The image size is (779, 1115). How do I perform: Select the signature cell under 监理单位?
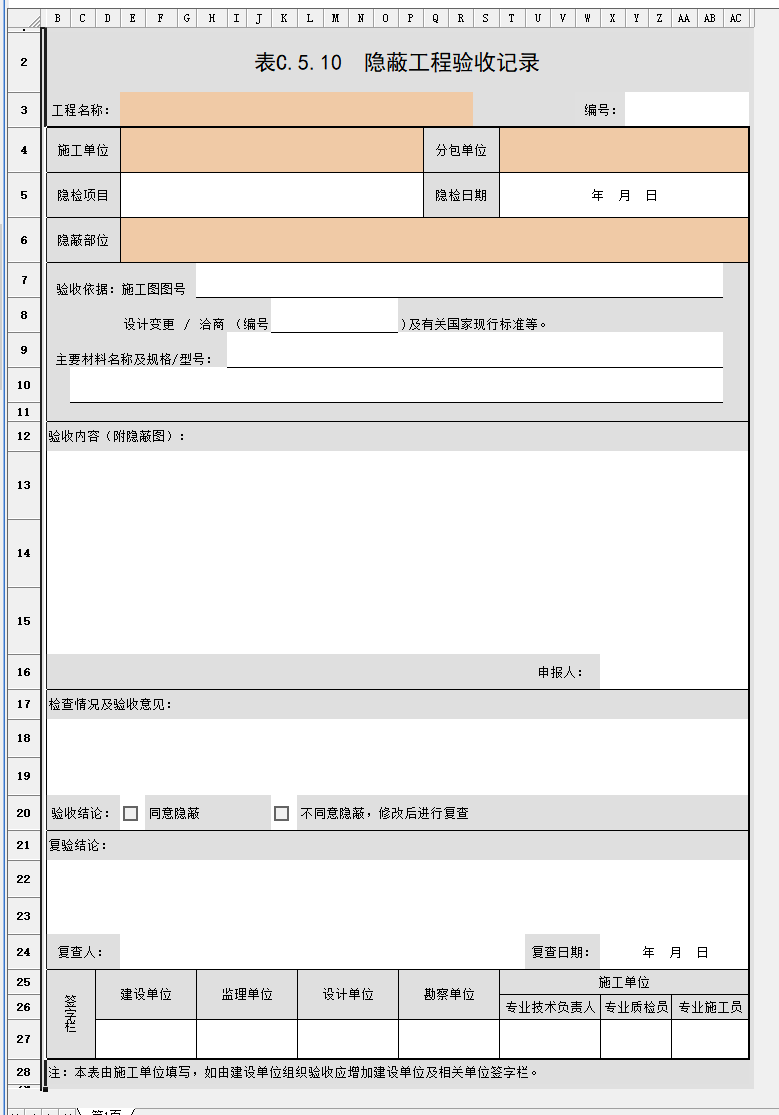coord(247,1039)
